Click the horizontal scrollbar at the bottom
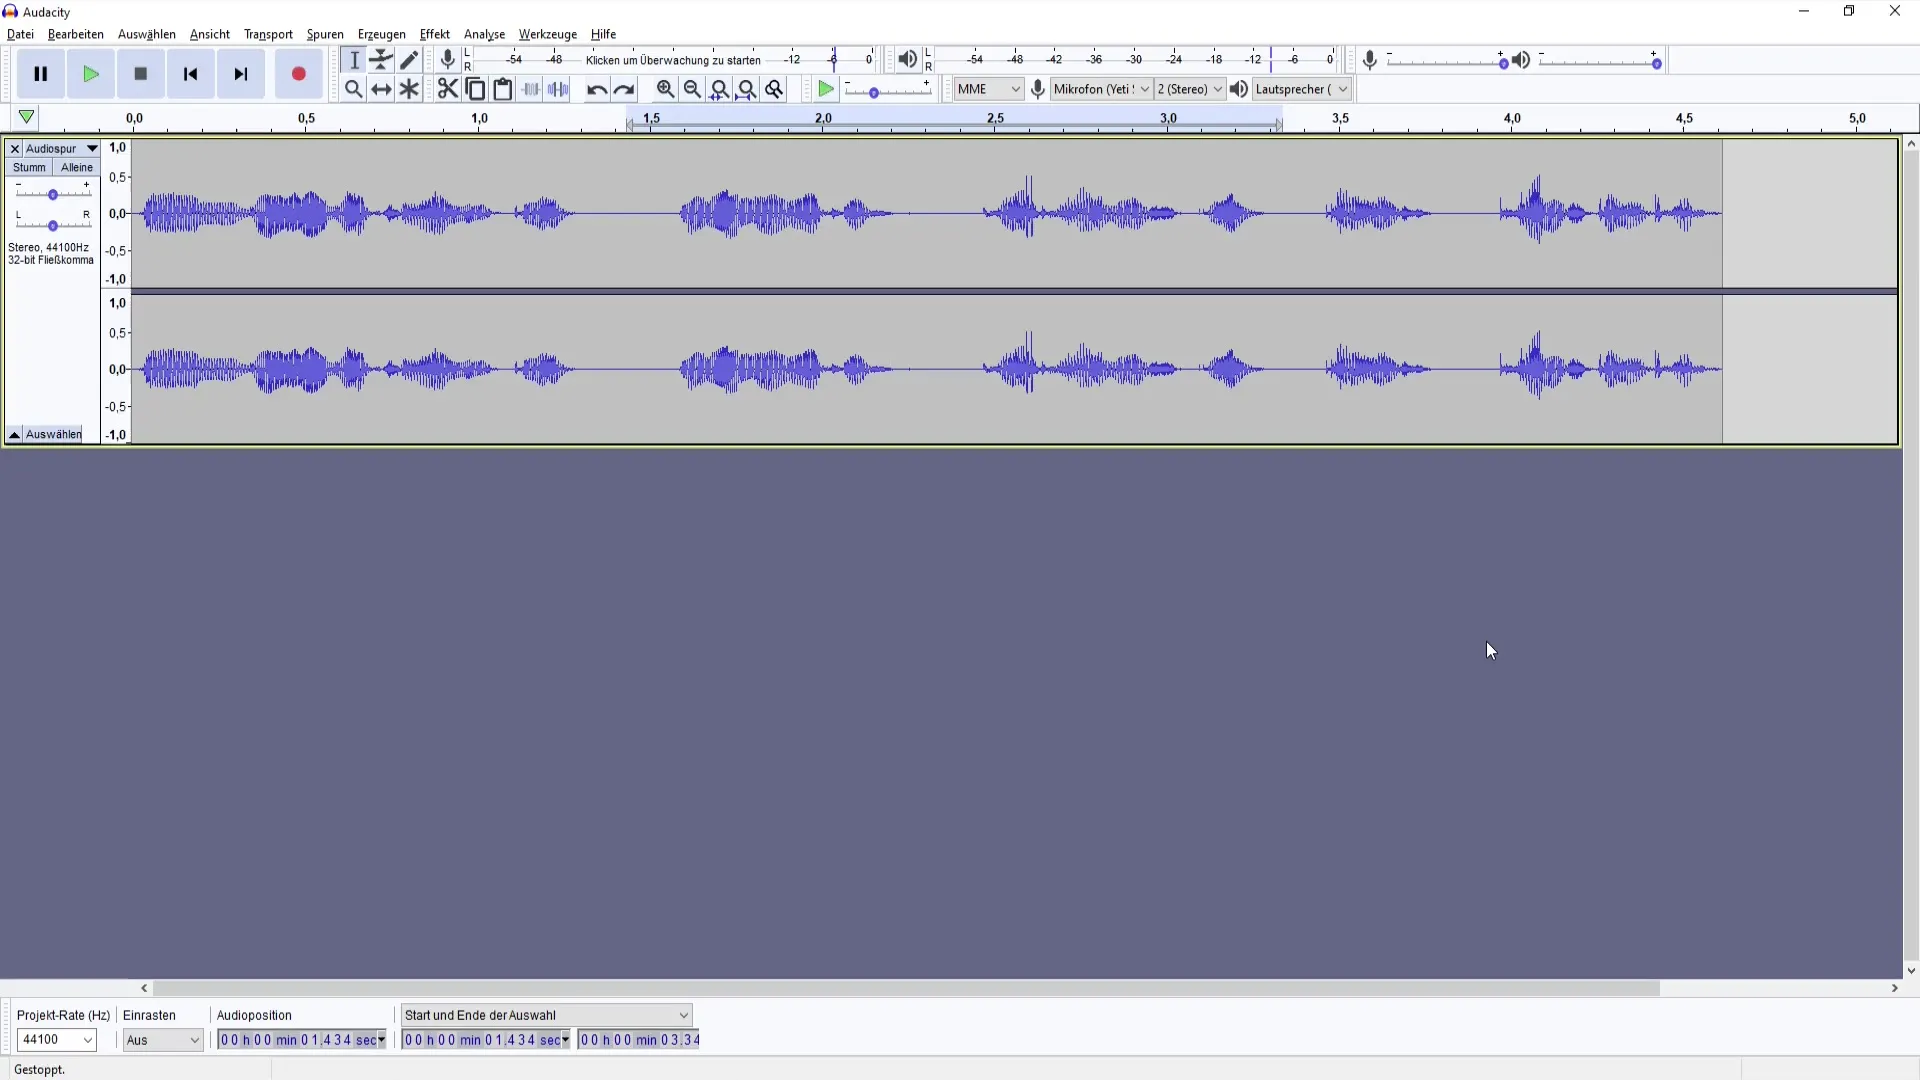Image resolution: width=1920 pixels, height=1080 pixels. pos(906,988)
